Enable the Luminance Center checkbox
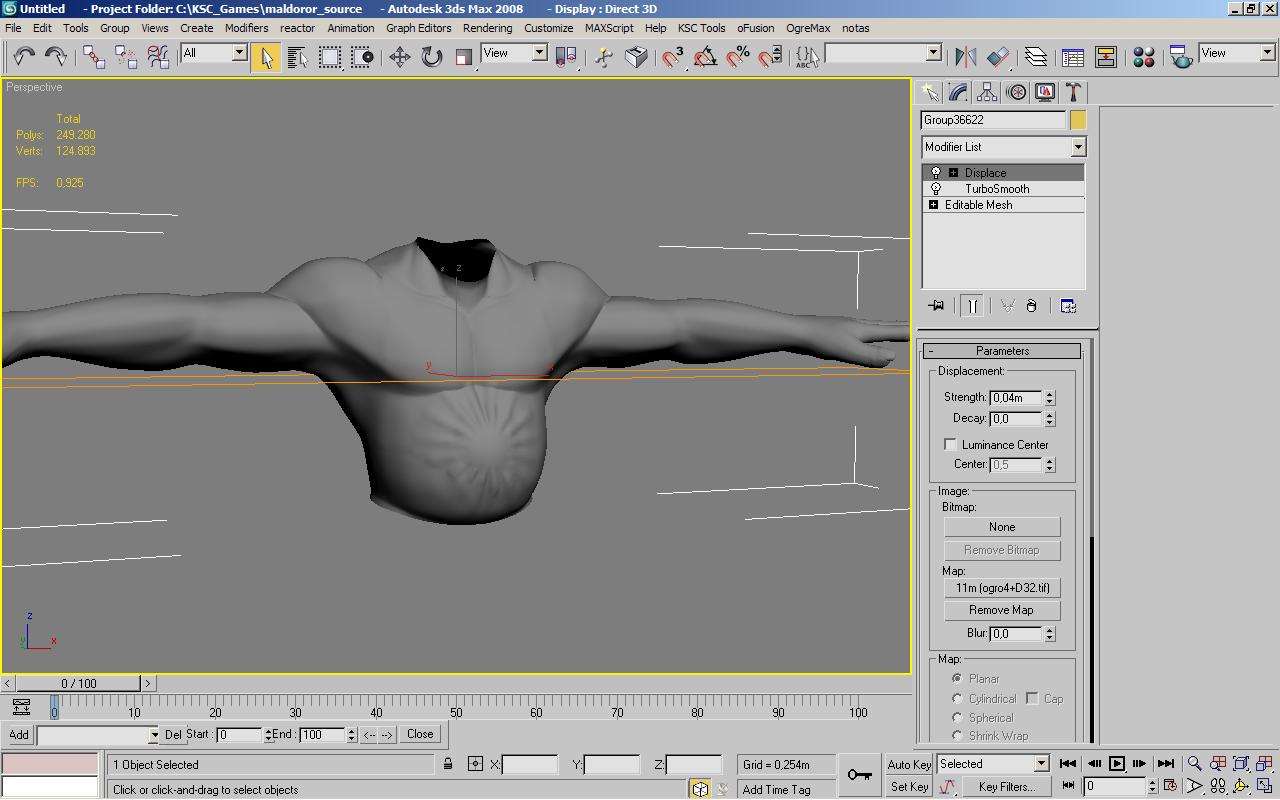The image size is (1280, 800). pos(950,444)
